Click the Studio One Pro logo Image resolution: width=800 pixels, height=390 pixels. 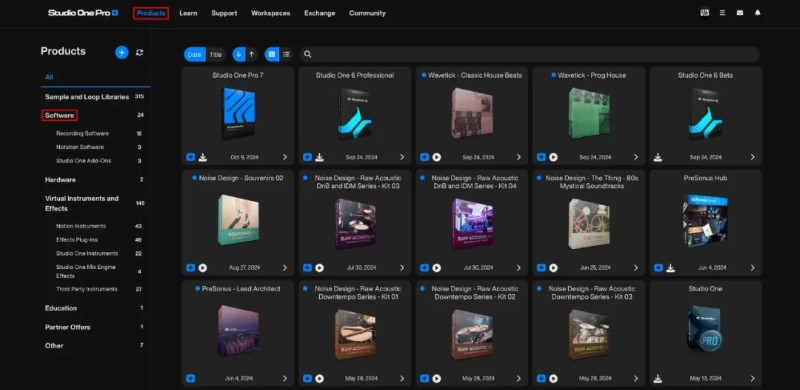[x=83, y=13]
